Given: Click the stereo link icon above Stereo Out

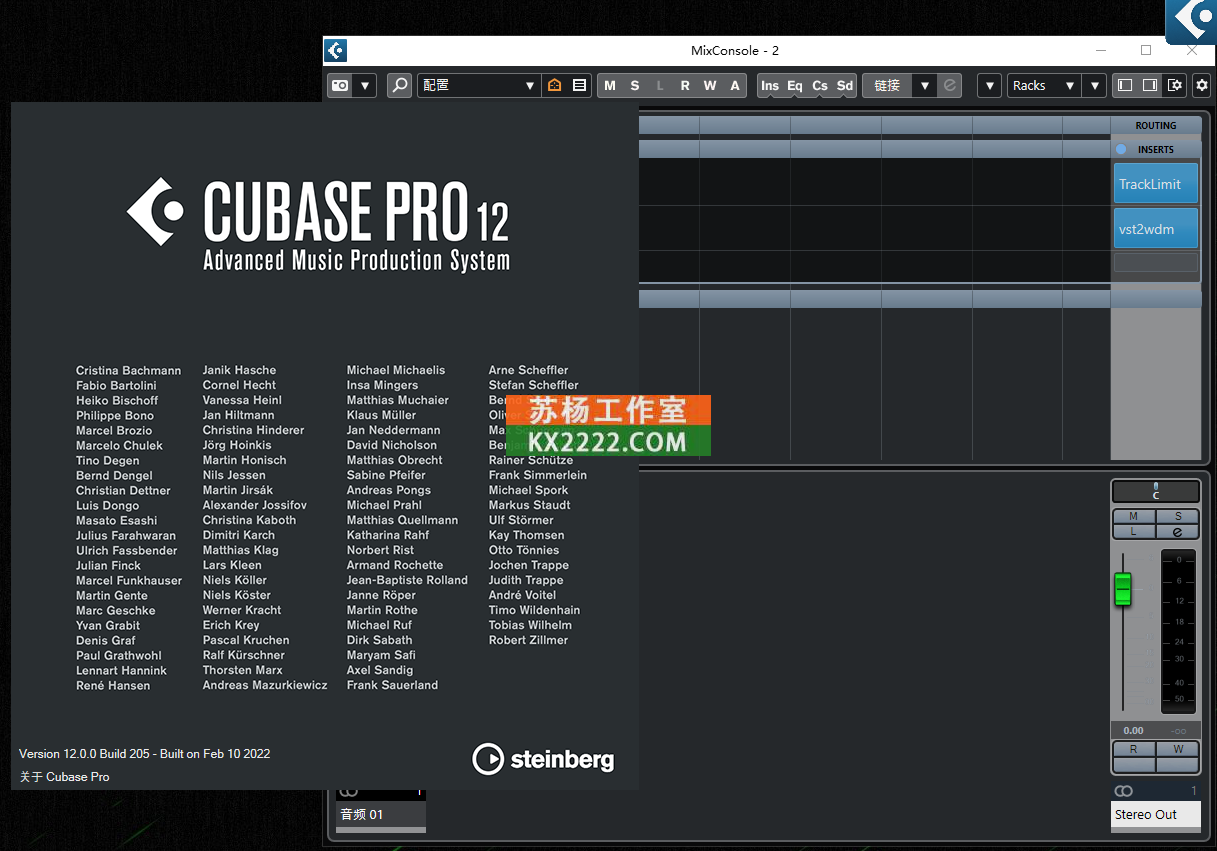Looking at the screenshot, I should pos(1124,791).
